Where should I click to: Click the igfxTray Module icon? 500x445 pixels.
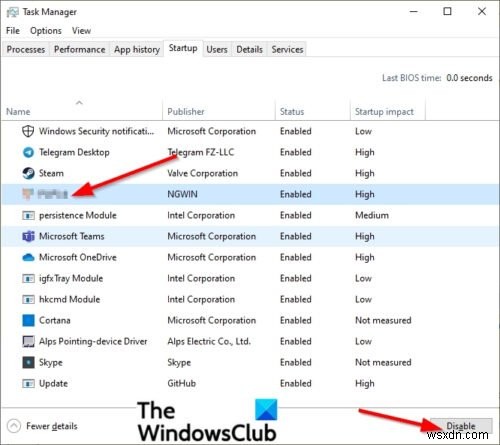pyautogui.click(x=28, y=278)
